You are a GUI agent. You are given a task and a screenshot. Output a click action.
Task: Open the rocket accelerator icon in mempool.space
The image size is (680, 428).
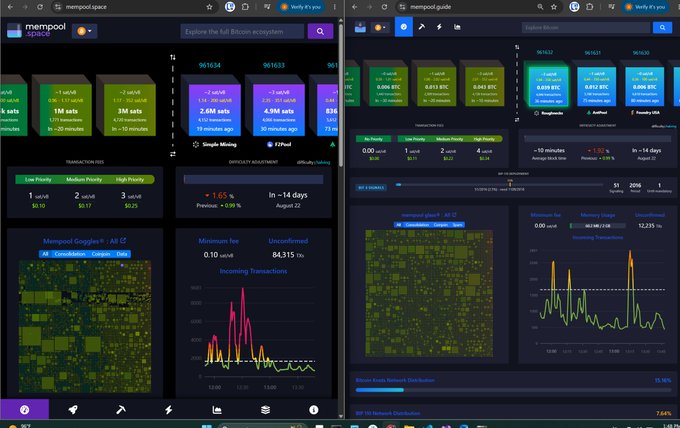(73, 409)
